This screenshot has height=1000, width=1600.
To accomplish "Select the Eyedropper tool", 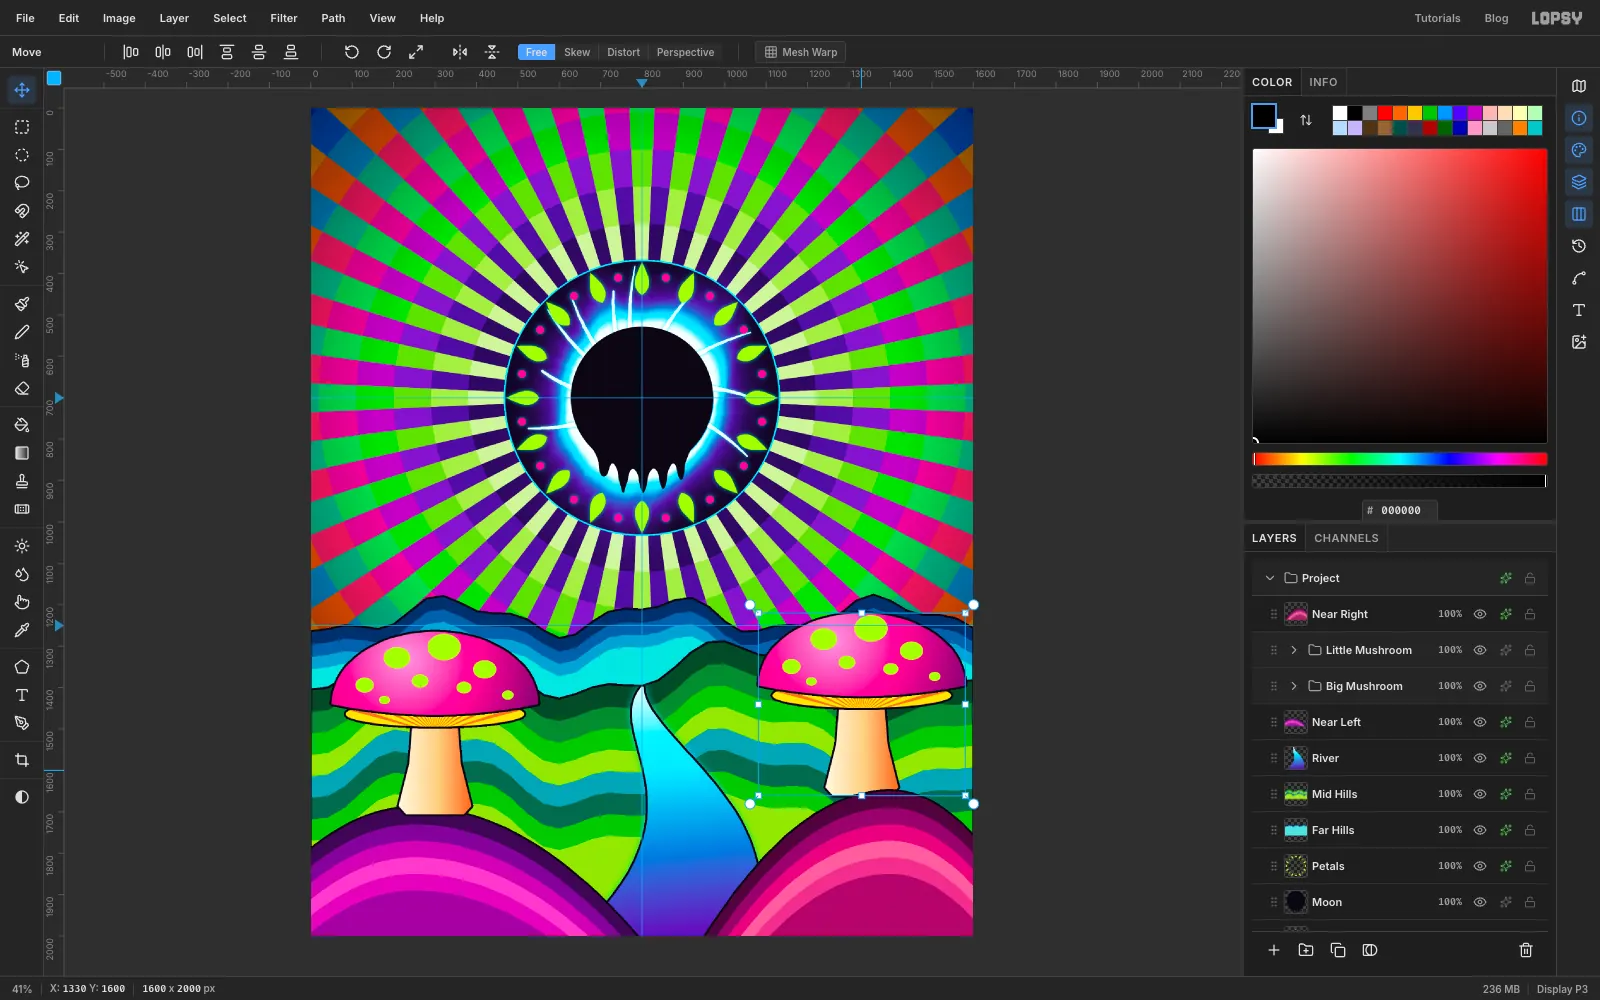I will (22, 630).
